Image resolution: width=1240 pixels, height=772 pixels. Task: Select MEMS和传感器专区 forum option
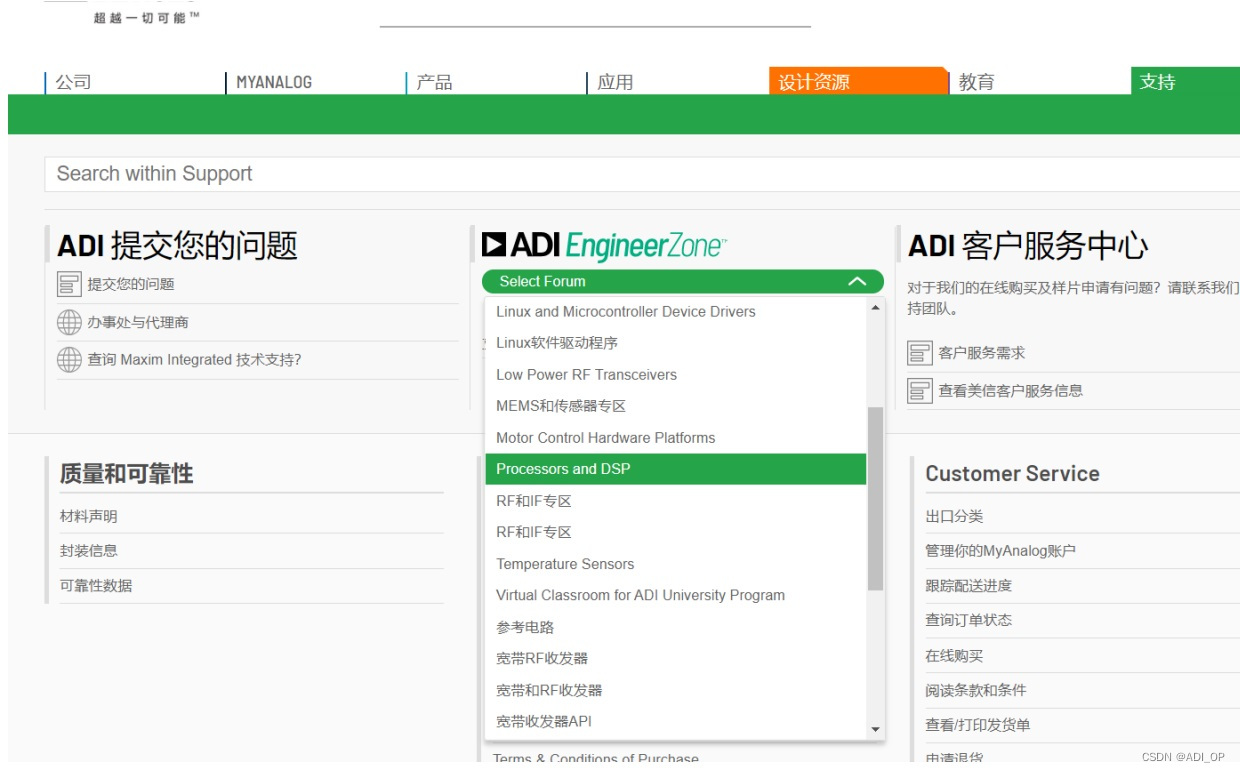(676, 406)
